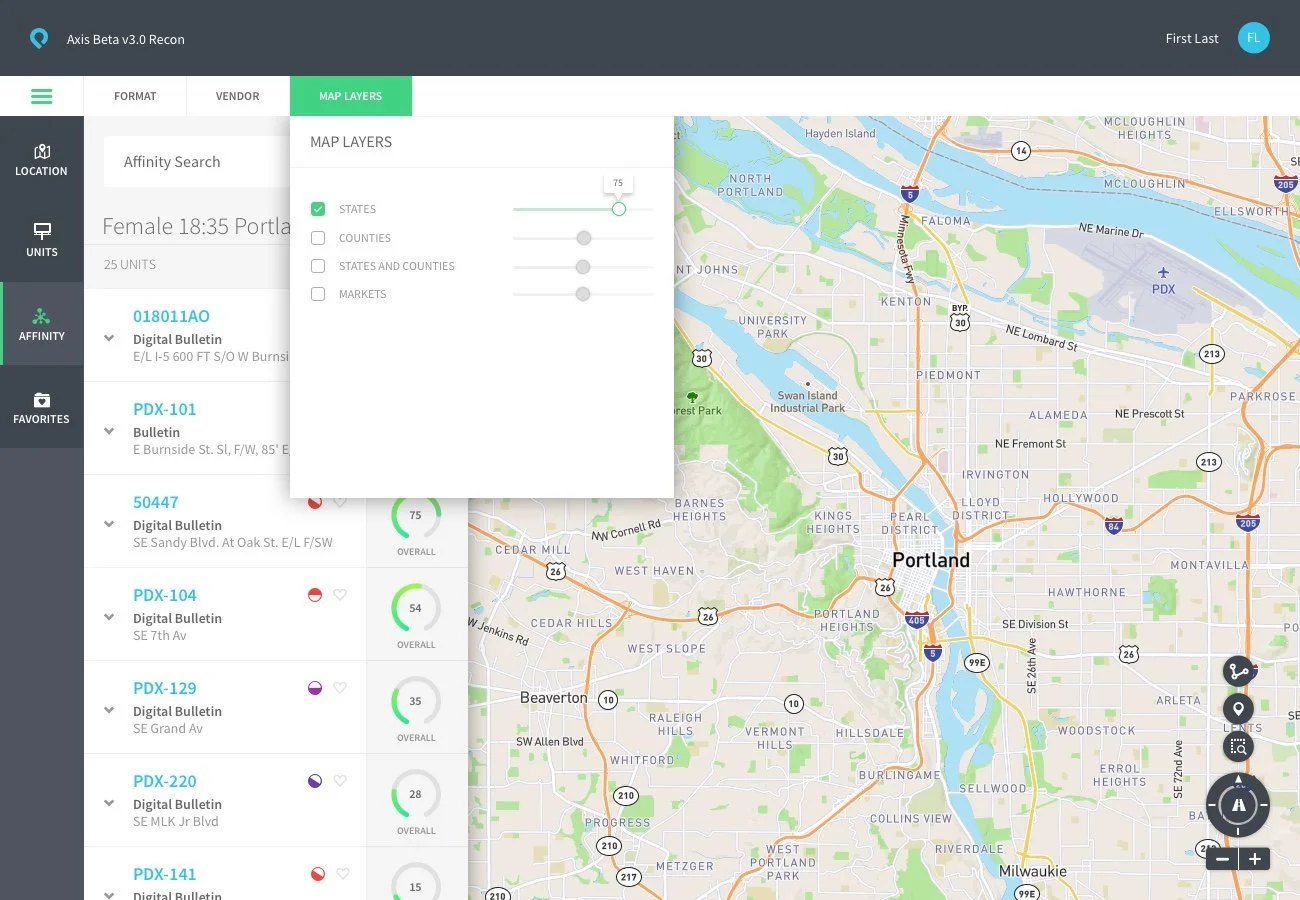
Task: Open Favorites in the left sidebar
Action: (41, 407)
